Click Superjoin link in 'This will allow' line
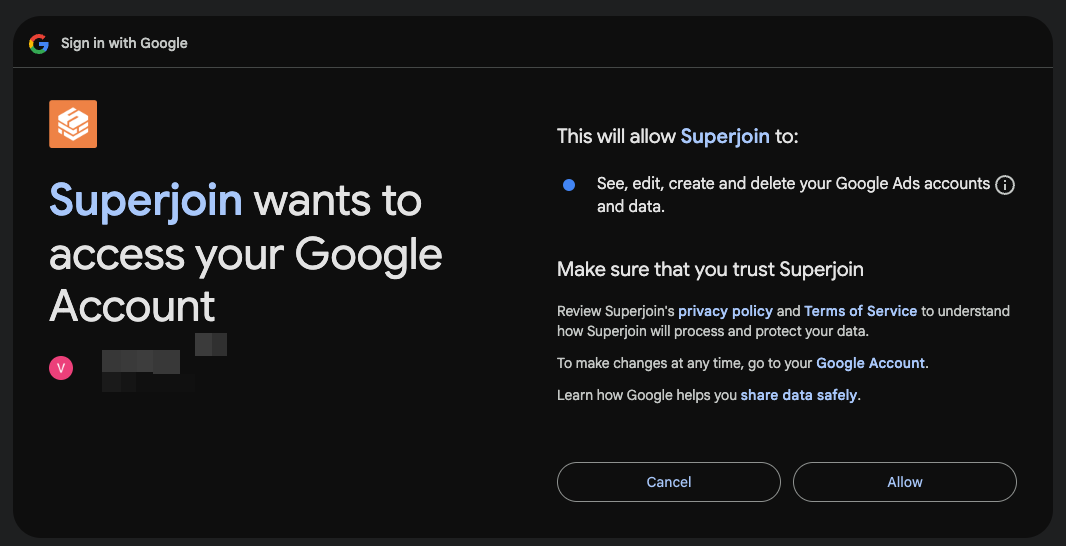The width and height of the screenshot is (1066, 546). point(725,137)
